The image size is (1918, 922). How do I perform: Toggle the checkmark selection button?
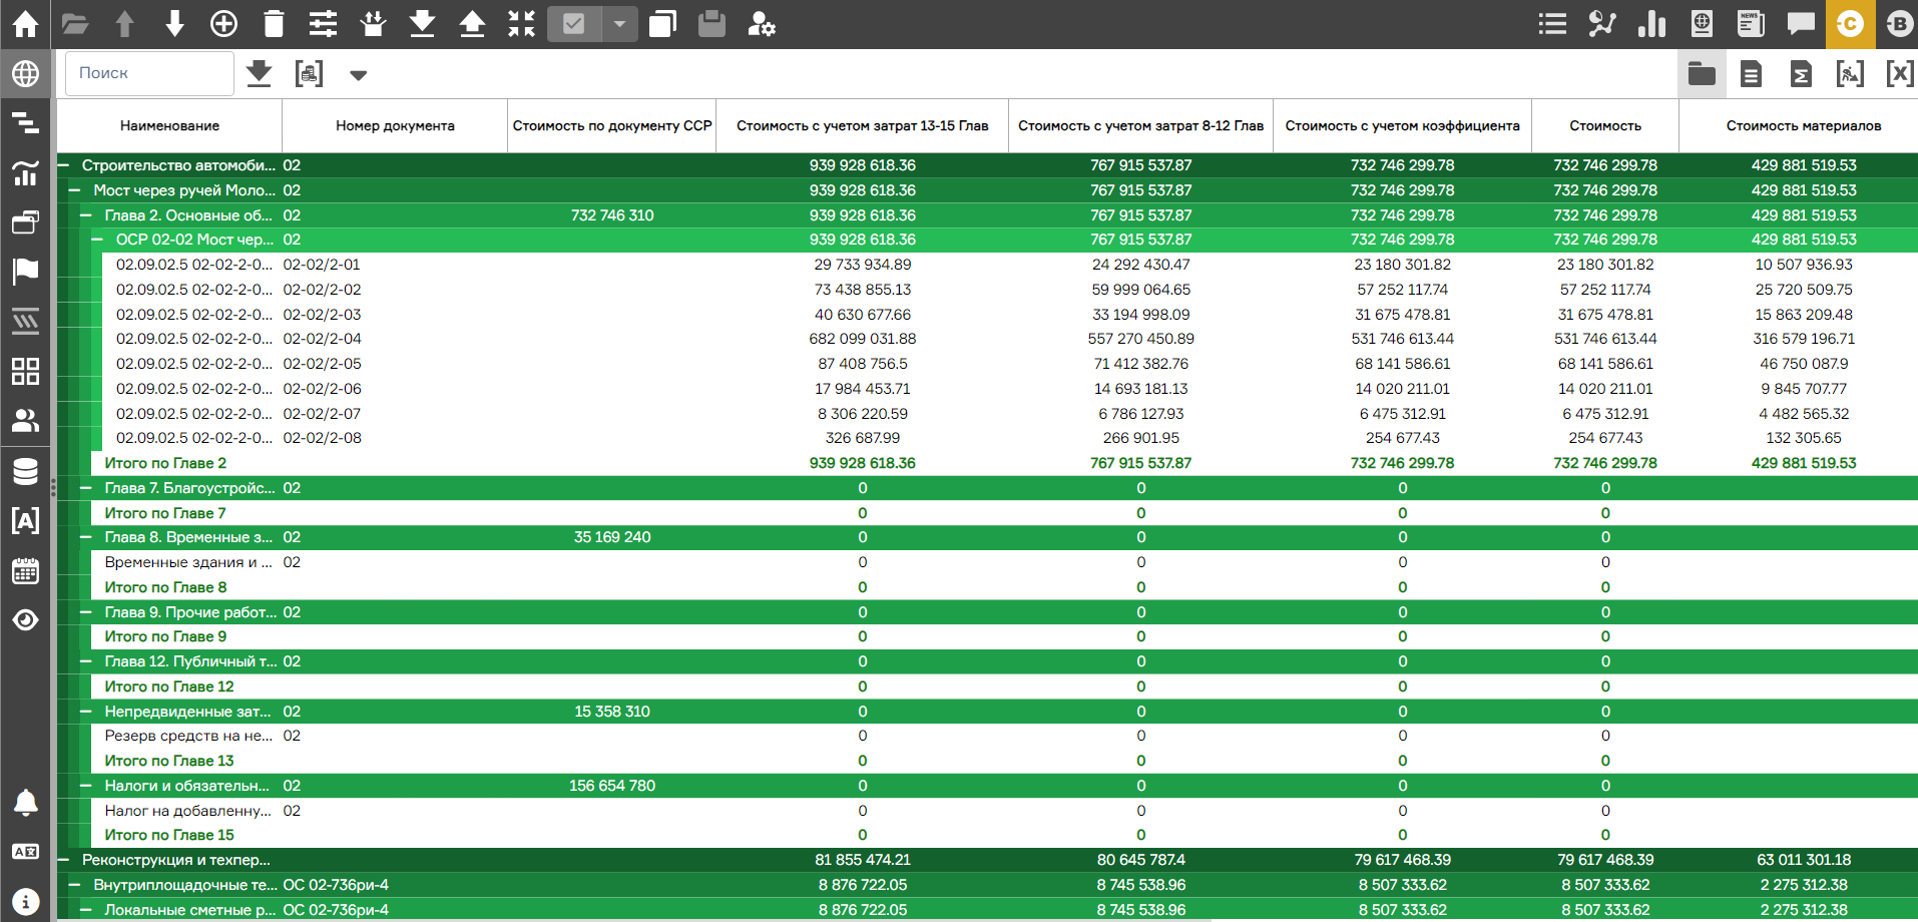pyautogui.click(x=574, y=24)
